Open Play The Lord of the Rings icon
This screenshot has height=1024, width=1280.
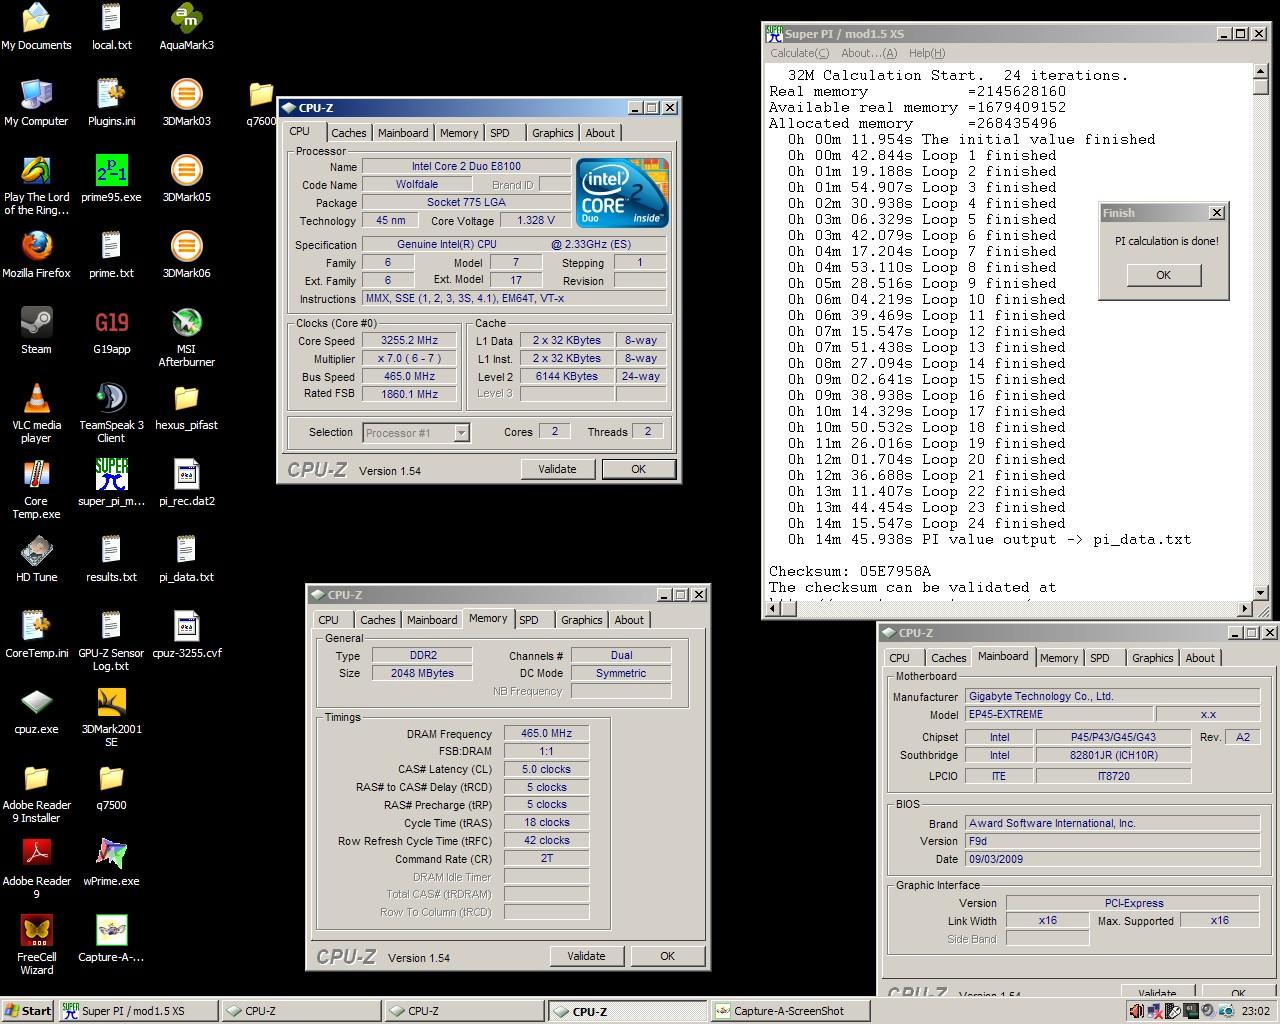(36, 185)
